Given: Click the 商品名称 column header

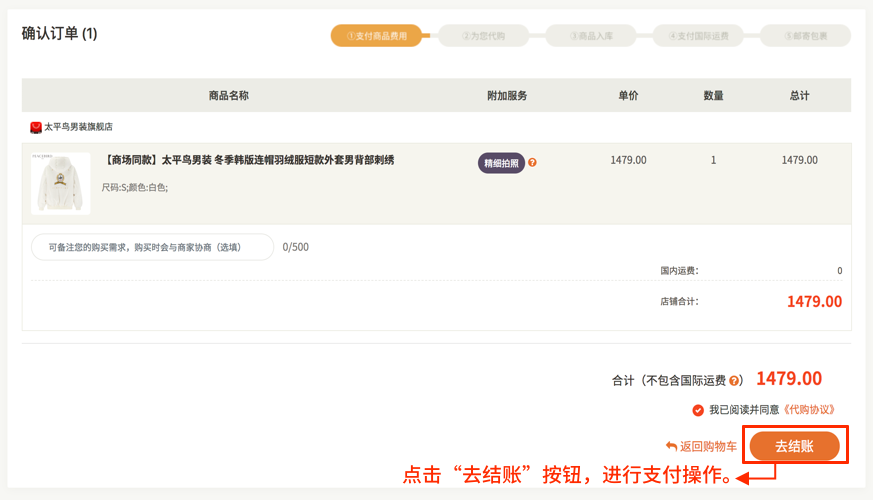Looking at the screenshot, I should (x=229, y=96).
